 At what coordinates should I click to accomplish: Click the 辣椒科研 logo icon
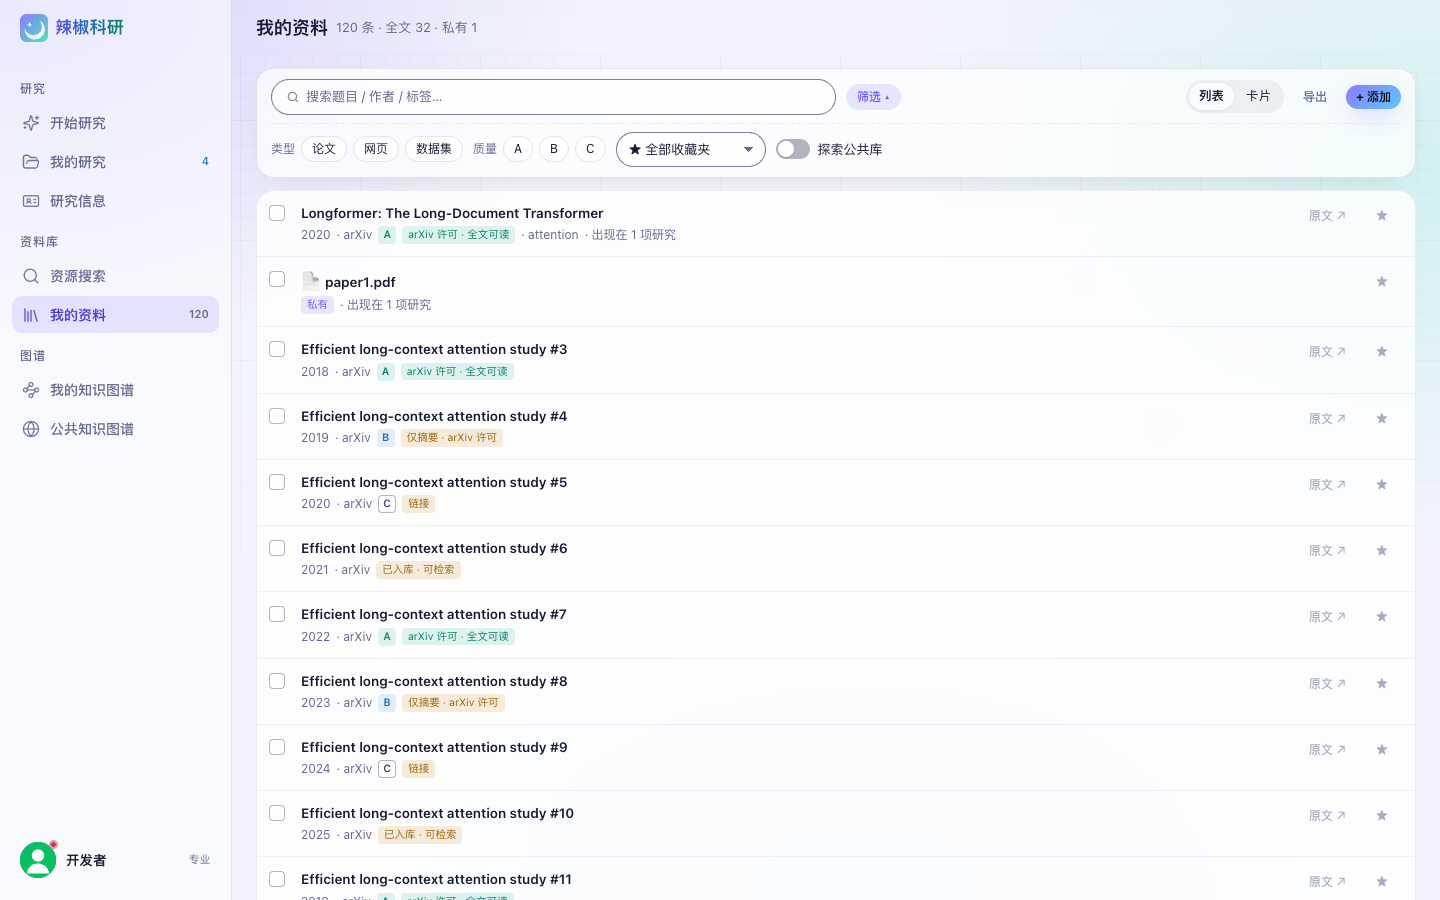pos(34,28)
